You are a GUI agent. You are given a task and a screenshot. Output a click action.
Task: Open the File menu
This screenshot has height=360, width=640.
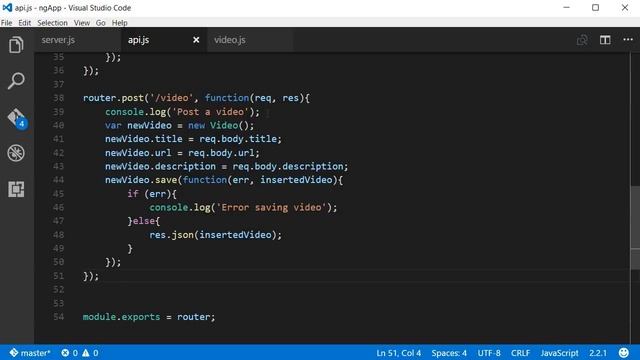pos(7,23)
